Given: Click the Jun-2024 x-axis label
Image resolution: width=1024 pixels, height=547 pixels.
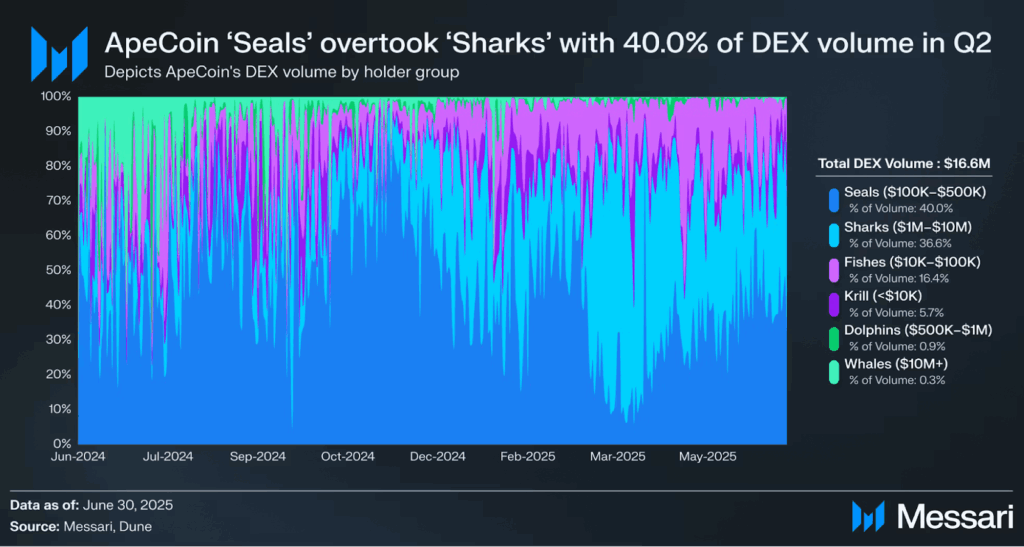Looking at the screenshot, I should [x=78, y=457].
